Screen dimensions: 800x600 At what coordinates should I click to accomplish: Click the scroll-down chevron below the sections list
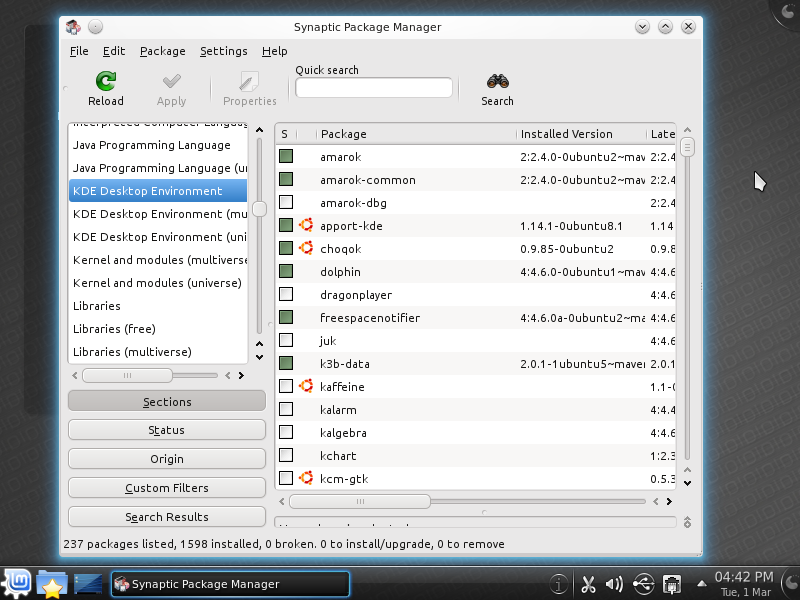[259, 356]
